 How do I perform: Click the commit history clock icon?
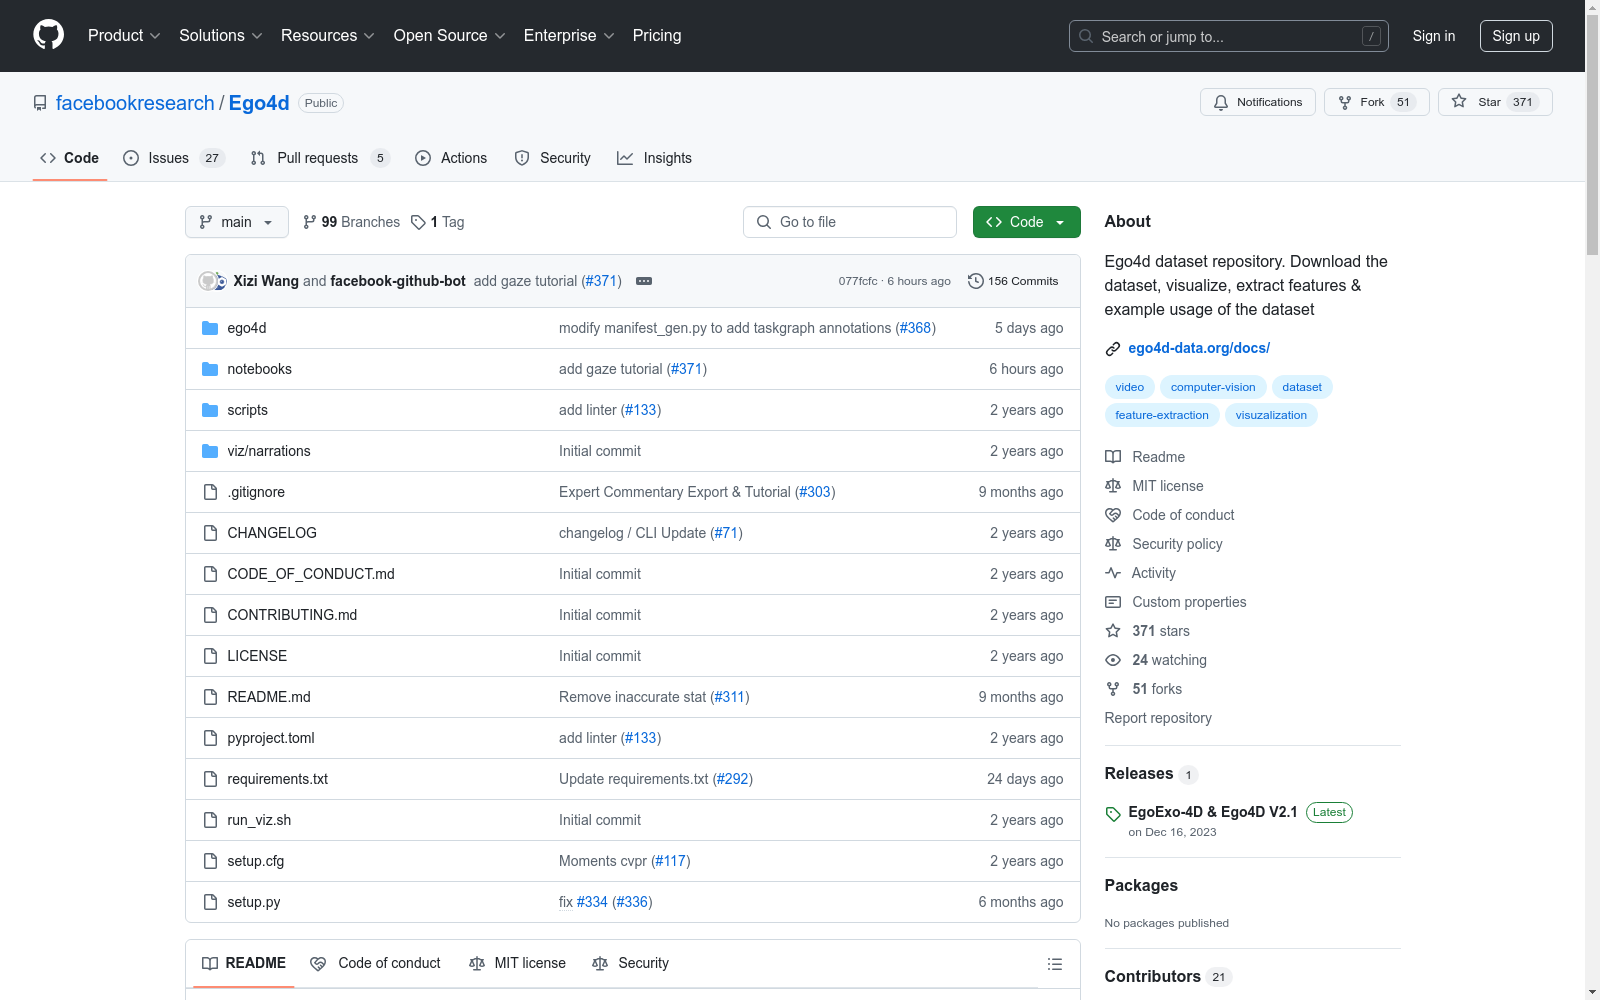tap(976, 281)
